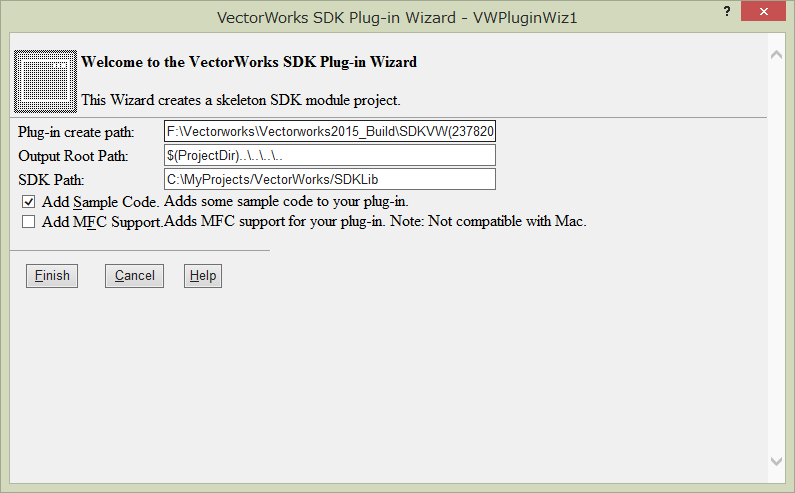Focus the Plug-in create path field
The width and height of the screenshot is (795, 493).
(330, 131)
